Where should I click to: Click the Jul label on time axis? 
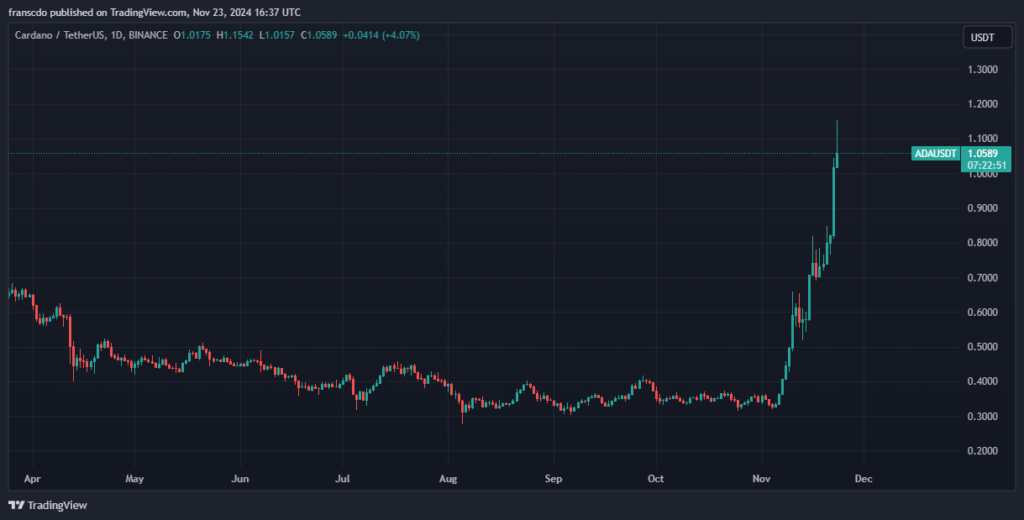(343, 479)
